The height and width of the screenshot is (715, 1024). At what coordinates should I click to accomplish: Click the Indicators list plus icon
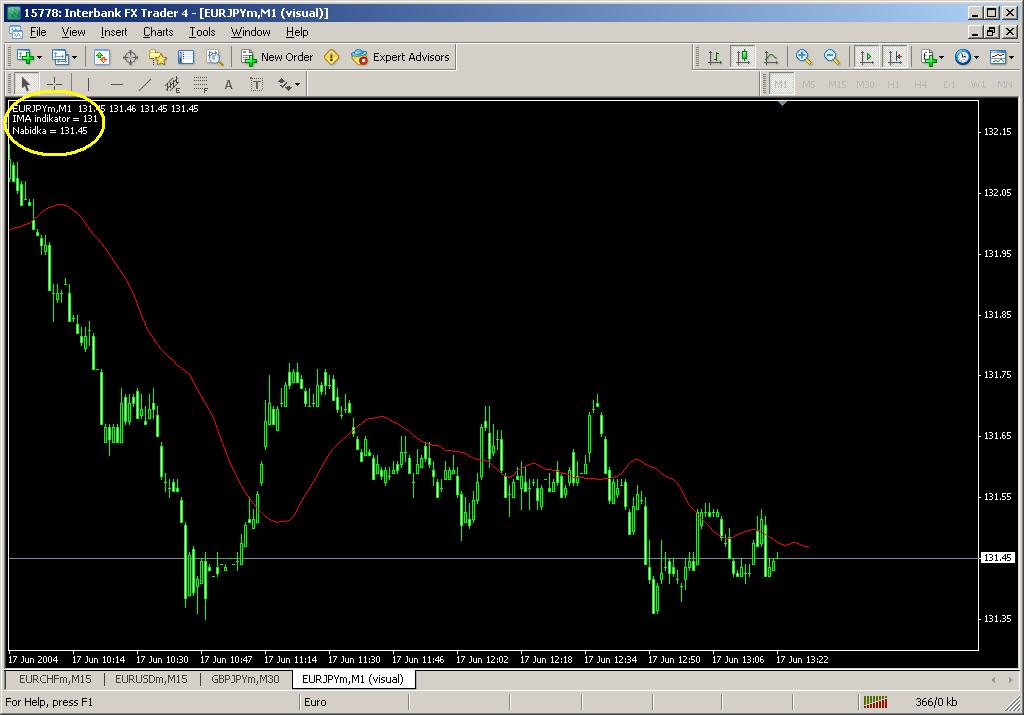[929, 57]
